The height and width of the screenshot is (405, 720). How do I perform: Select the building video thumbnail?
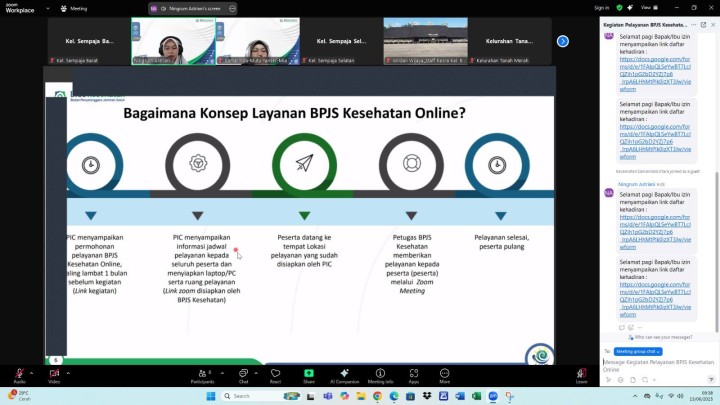pyautogui.click(x=425, y=41)
